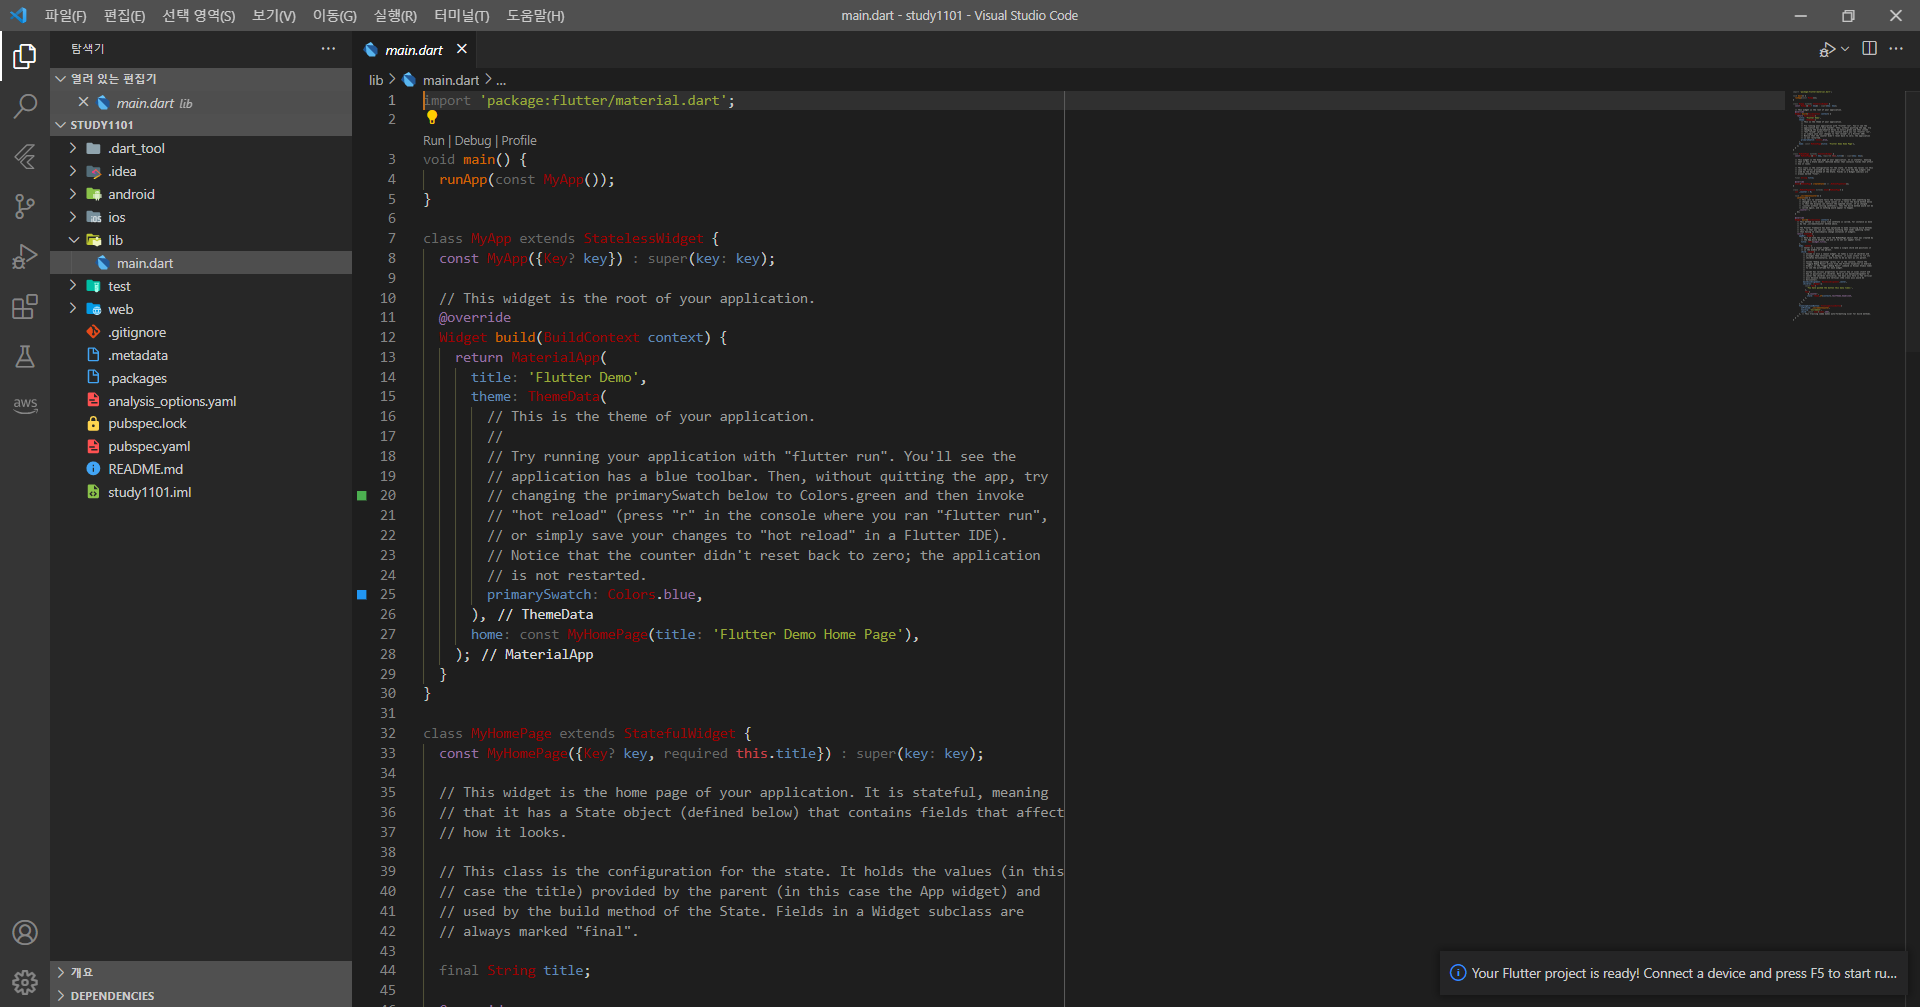Click the Profile code lens link
This screenshot has width=1920, height=1007.
point(519,141)
